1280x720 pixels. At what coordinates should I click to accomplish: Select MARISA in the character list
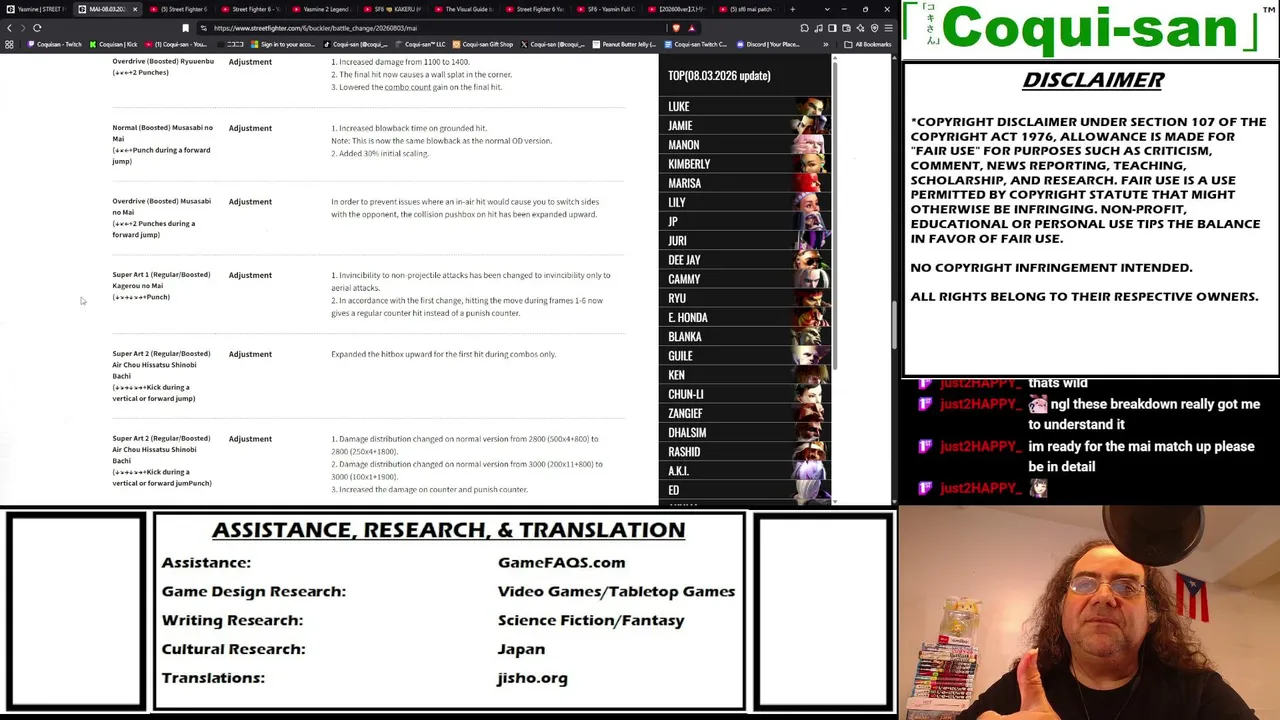744,183
